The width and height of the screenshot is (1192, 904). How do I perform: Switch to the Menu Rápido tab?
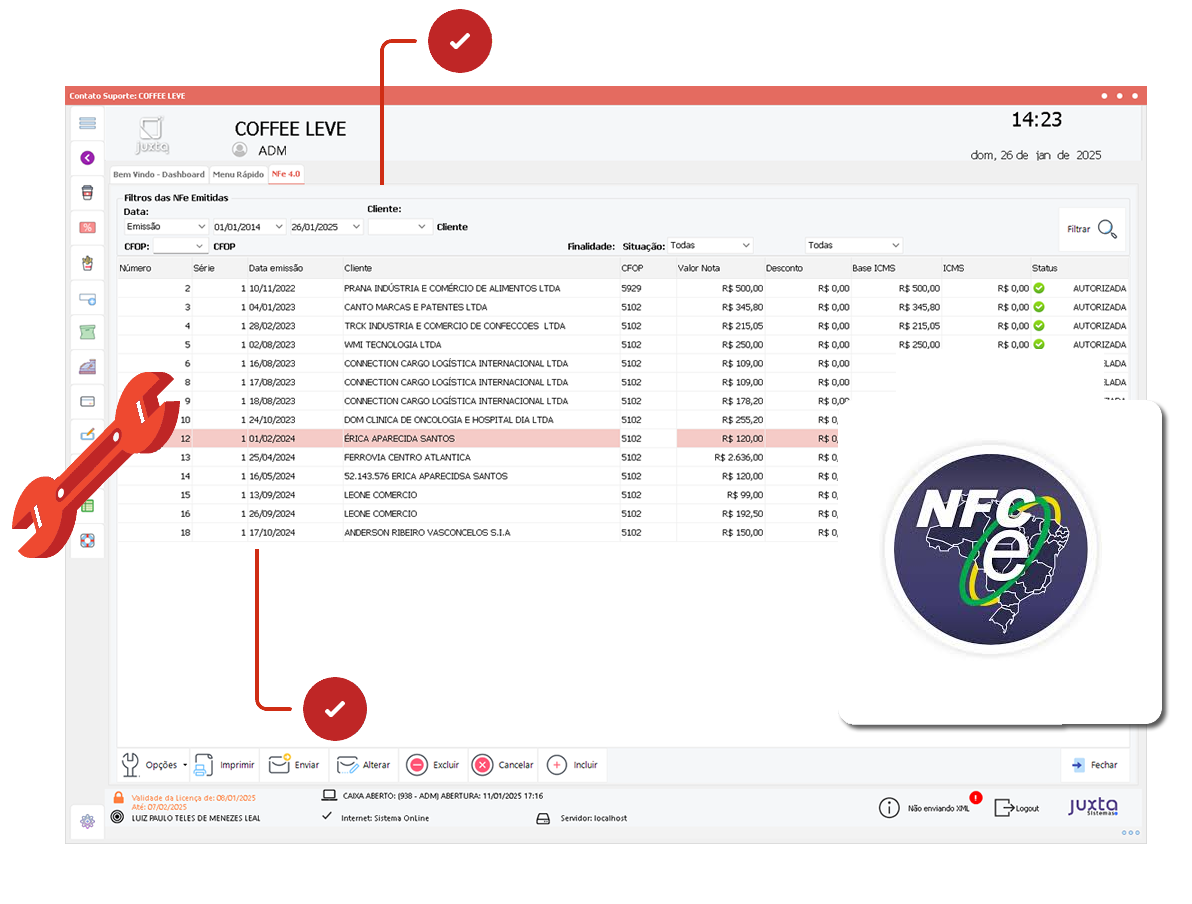point(238,174)
